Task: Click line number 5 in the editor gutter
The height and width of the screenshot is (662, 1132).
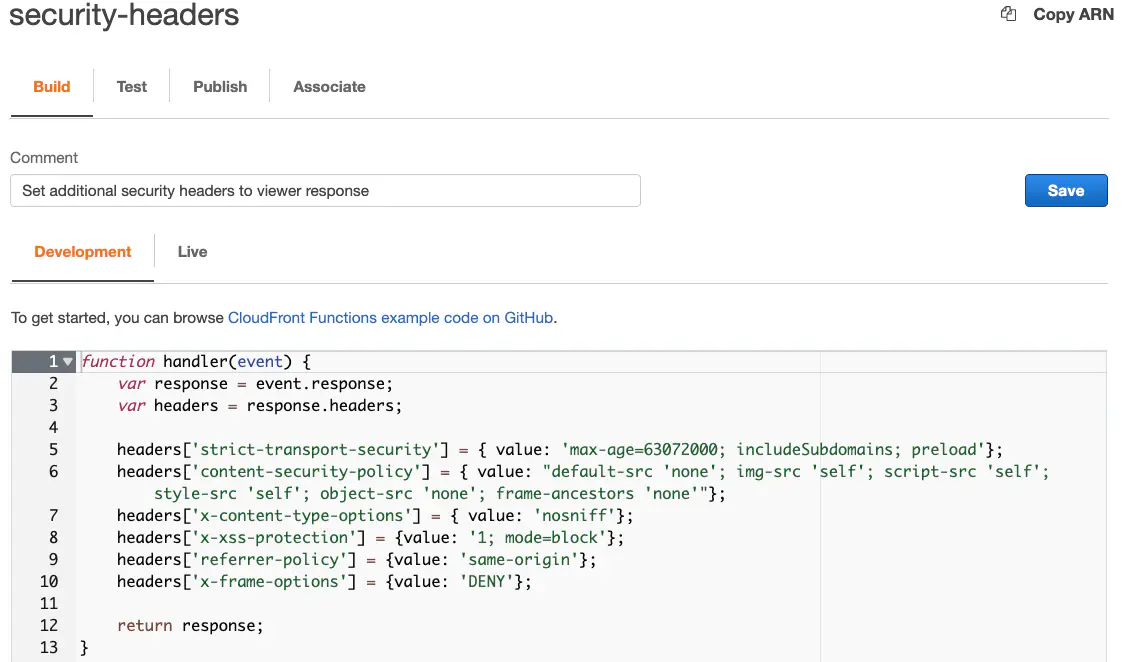Action: click(x=53, y=450)
